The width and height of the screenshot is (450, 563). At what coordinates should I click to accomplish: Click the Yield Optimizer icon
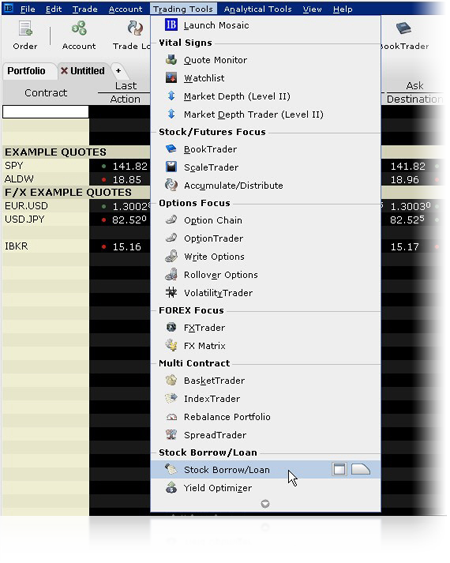point(171,488)
